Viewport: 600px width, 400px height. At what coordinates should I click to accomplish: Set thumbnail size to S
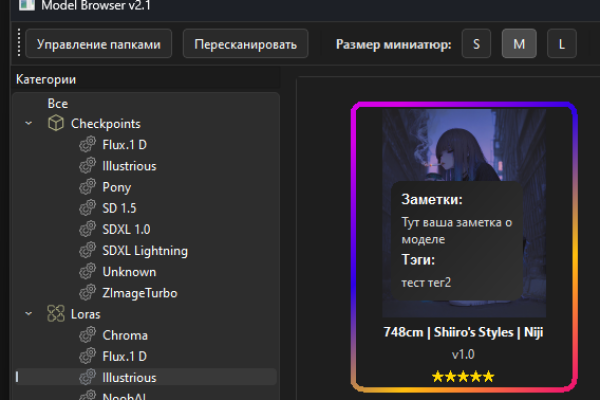[x=476, y=44]
